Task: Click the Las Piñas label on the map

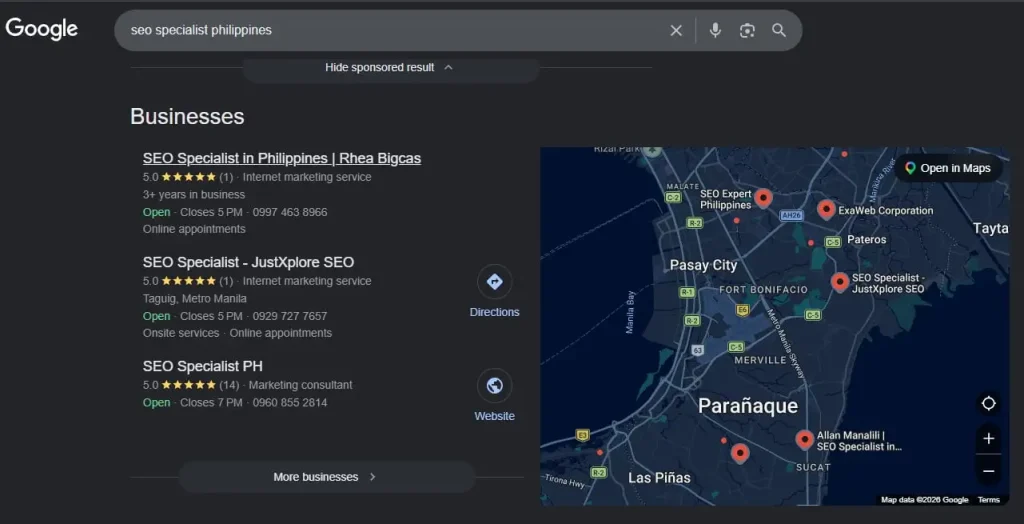Action: tap(659, 478)
